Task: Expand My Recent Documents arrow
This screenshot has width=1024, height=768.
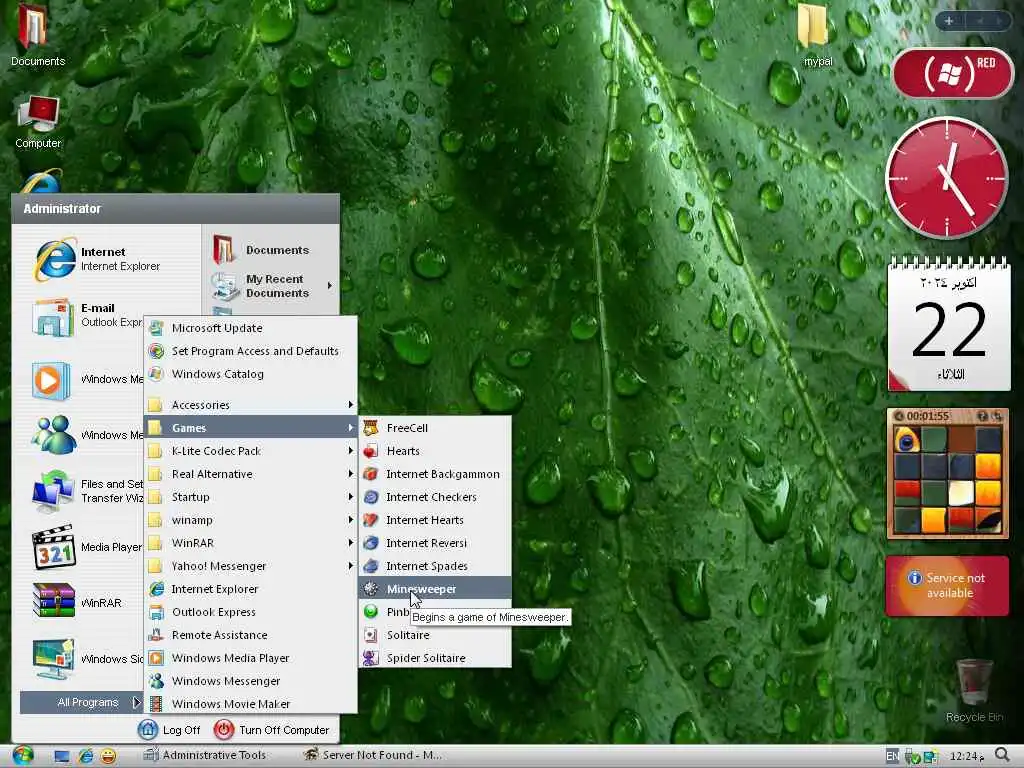Action: pyautogui.click(x=330, y=285)
